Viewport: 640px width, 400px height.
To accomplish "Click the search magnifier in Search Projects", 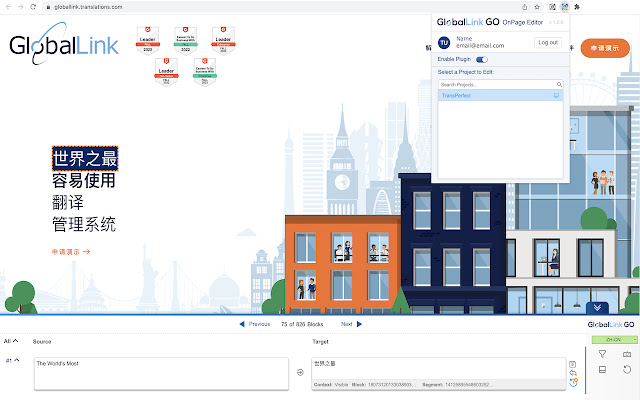I will pos(559,84).
